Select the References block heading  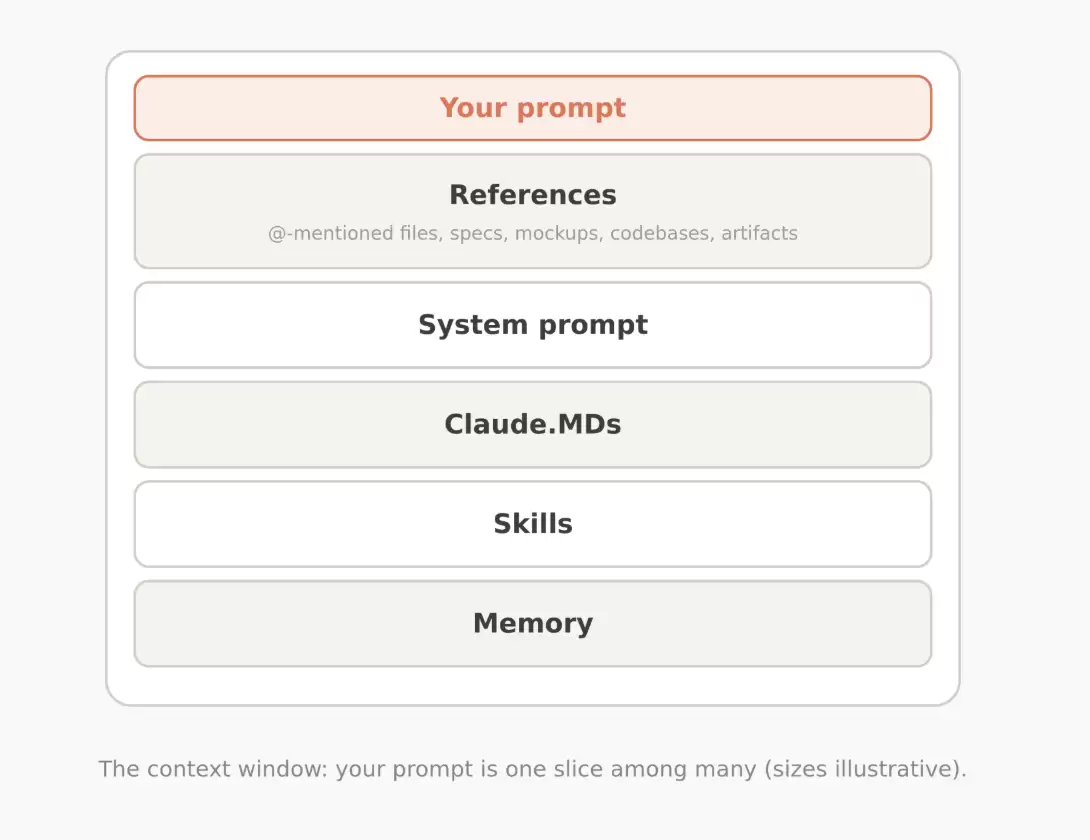[x=532, y=195]
